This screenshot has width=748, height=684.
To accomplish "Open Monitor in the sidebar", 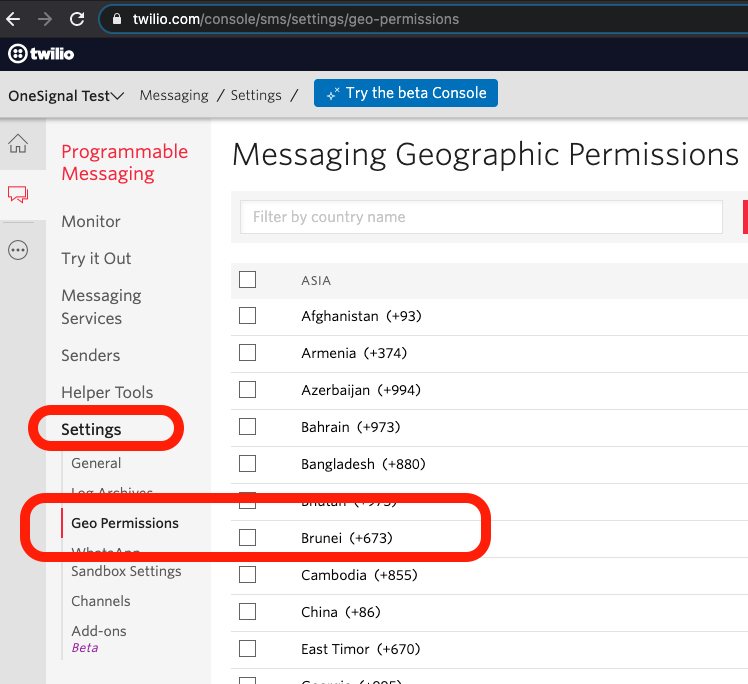I will tap(91, 221).
